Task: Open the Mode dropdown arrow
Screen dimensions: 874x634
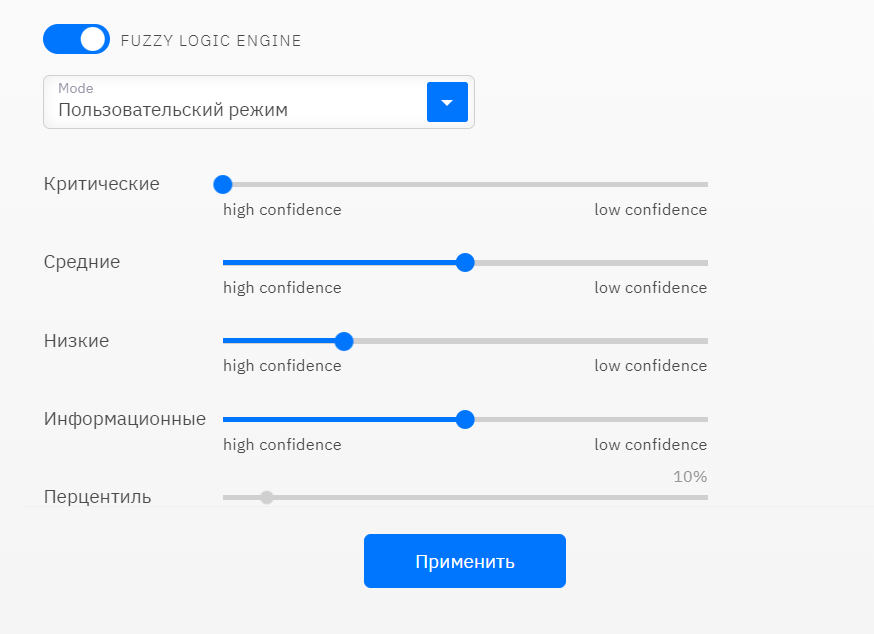Action: pyautogui.click(x=447, y=102)
